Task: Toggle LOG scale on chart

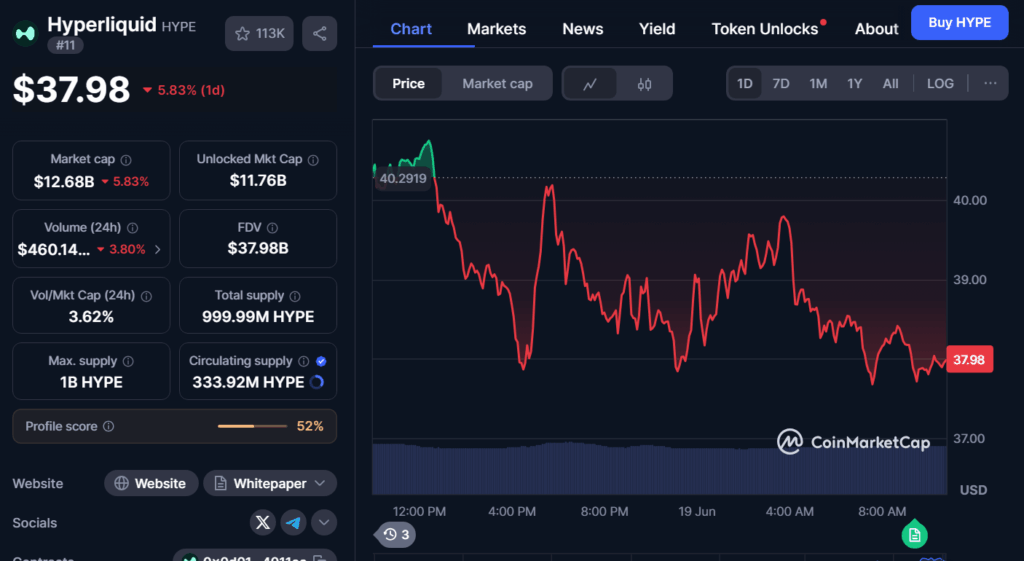Action: (940, 84)
